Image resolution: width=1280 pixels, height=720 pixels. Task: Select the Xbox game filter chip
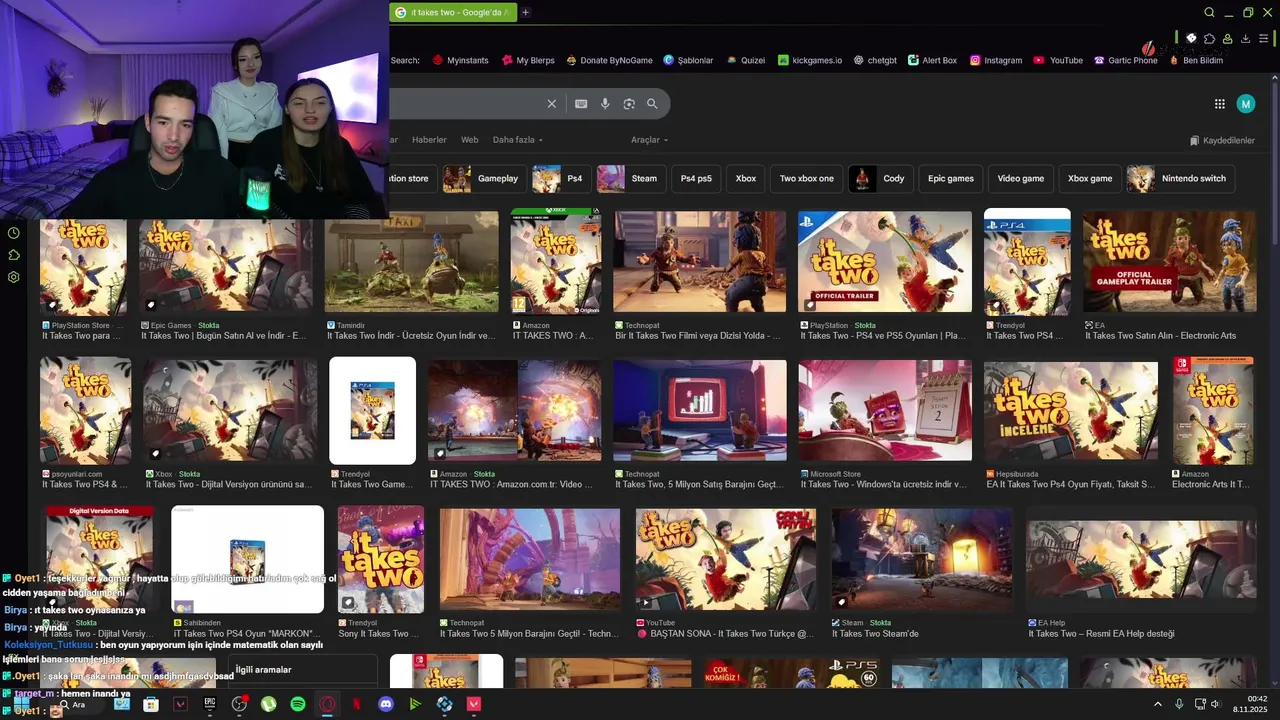pyautogui.click(x=1090, y=179)
